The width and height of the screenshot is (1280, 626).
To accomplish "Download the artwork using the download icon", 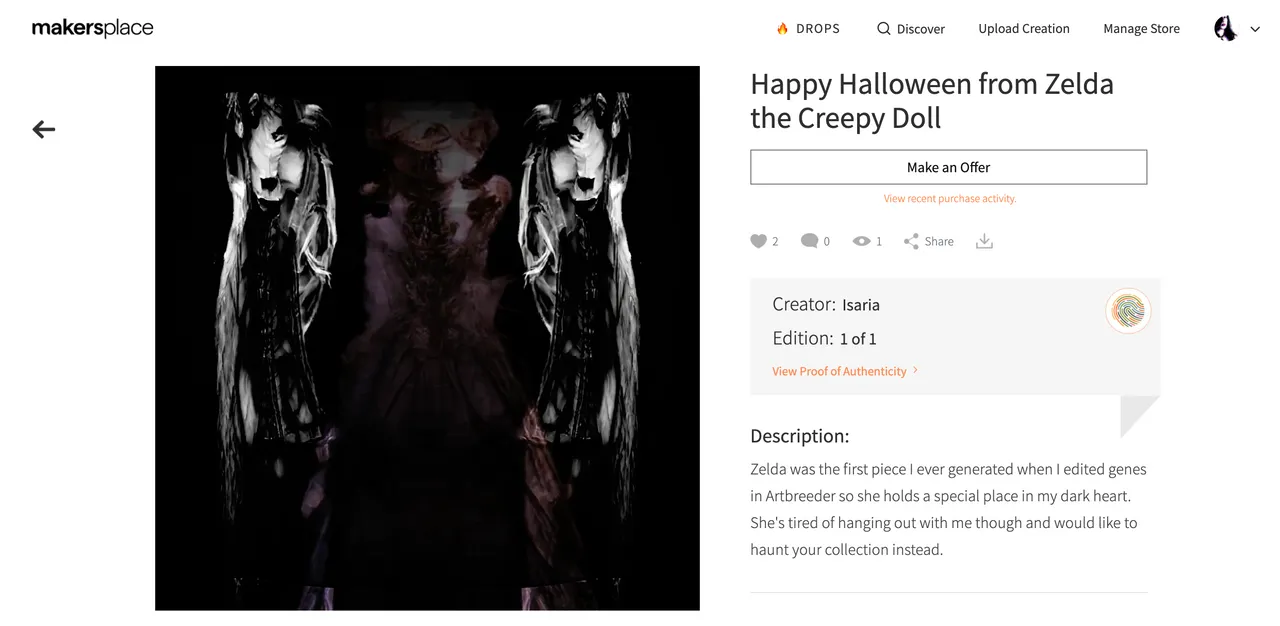I will point(984,241).
